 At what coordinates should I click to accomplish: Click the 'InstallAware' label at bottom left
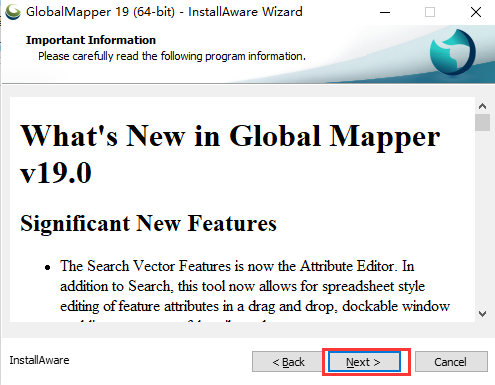[x=39, y=360]
